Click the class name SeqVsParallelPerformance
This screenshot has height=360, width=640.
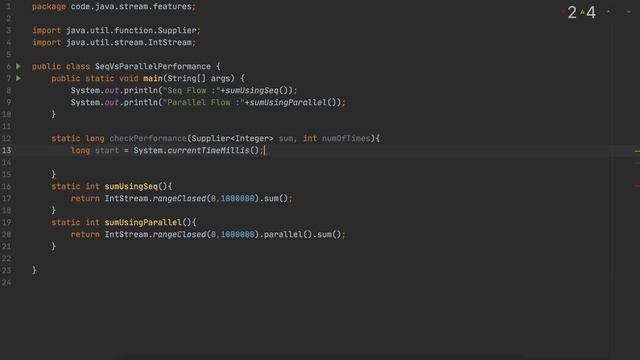(153, 66)
